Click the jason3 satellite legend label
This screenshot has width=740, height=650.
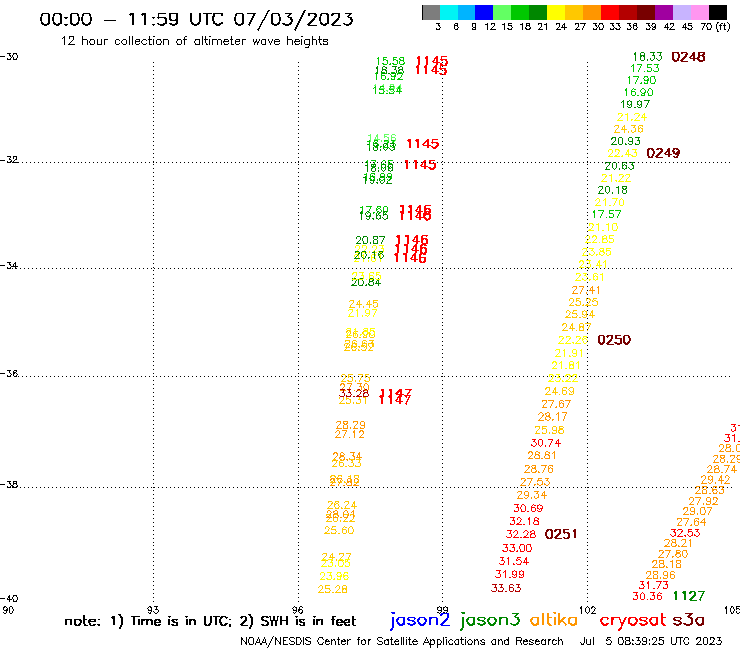tap(490, 621)
